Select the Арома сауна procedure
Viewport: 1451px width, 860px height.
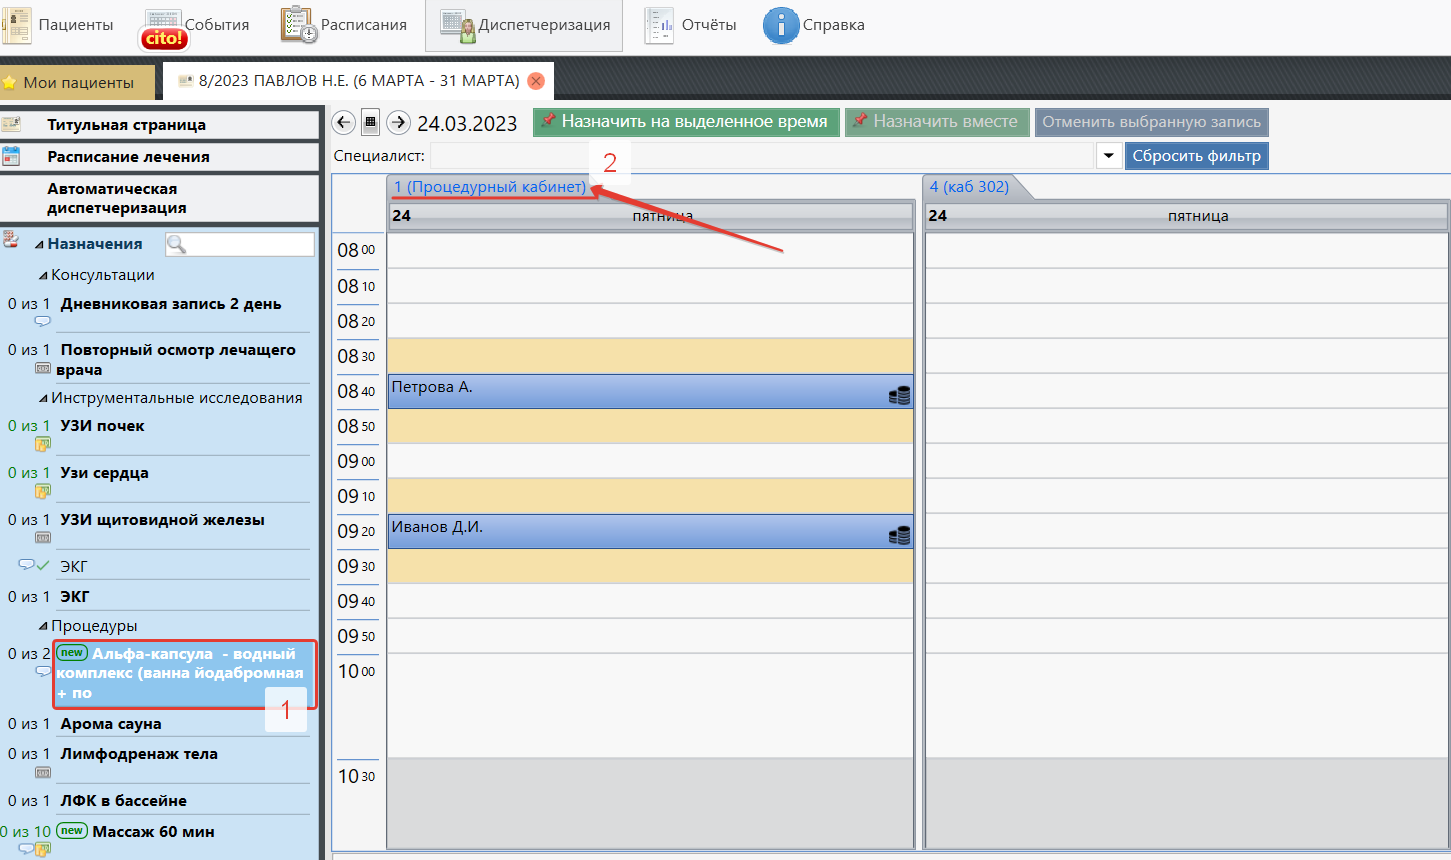111,724
